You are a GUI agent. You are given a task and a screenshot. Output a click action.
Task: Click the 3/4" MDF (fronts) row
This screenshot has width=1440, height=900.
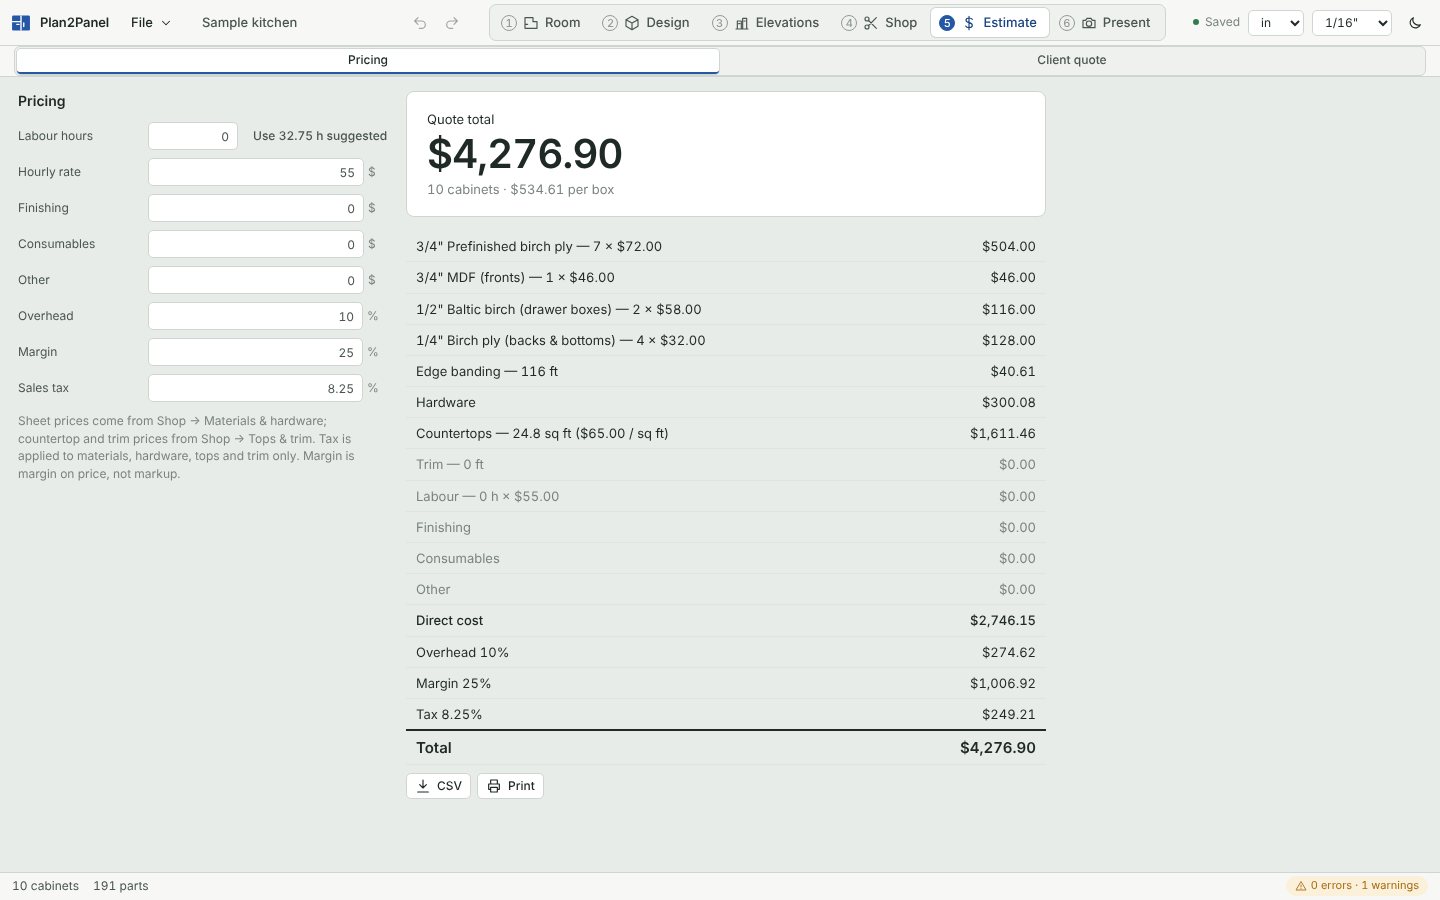pyautogui.click(x=726, y=277)
